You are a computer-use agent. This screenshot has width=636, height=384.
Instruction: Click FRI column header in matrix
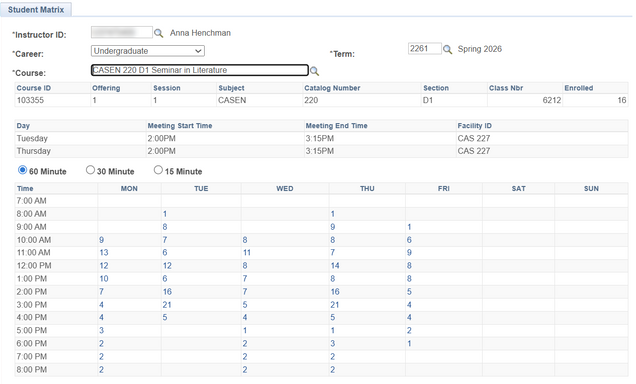click(444, 189)
